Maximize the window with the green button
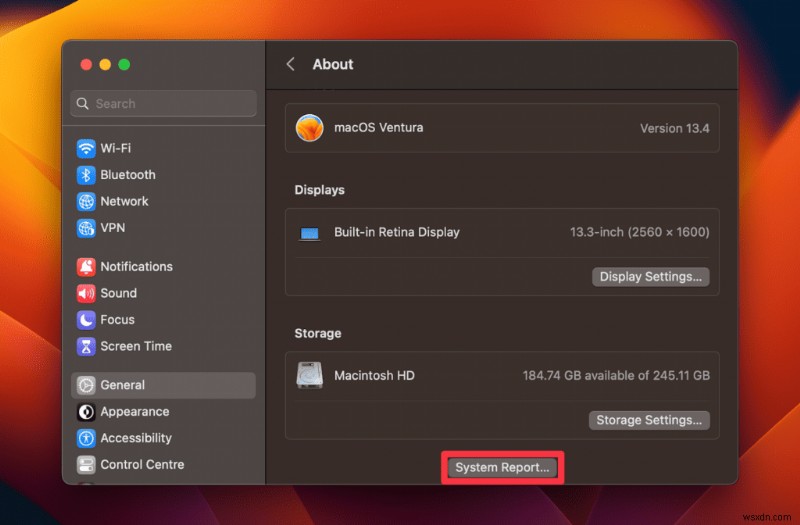The image size is (800, 525). (124, 65)
